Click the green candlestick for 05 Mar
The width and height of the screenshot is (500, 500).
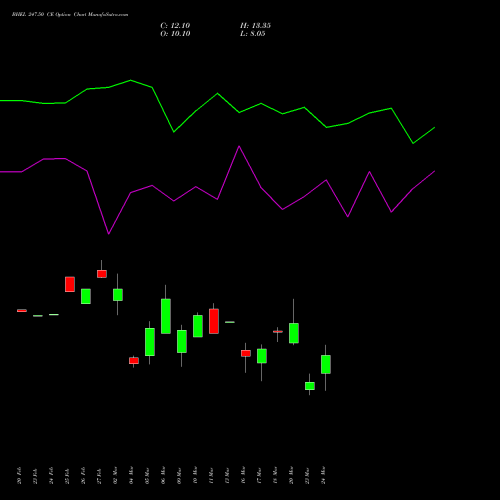pyautogui.click(x=150, y=342)
